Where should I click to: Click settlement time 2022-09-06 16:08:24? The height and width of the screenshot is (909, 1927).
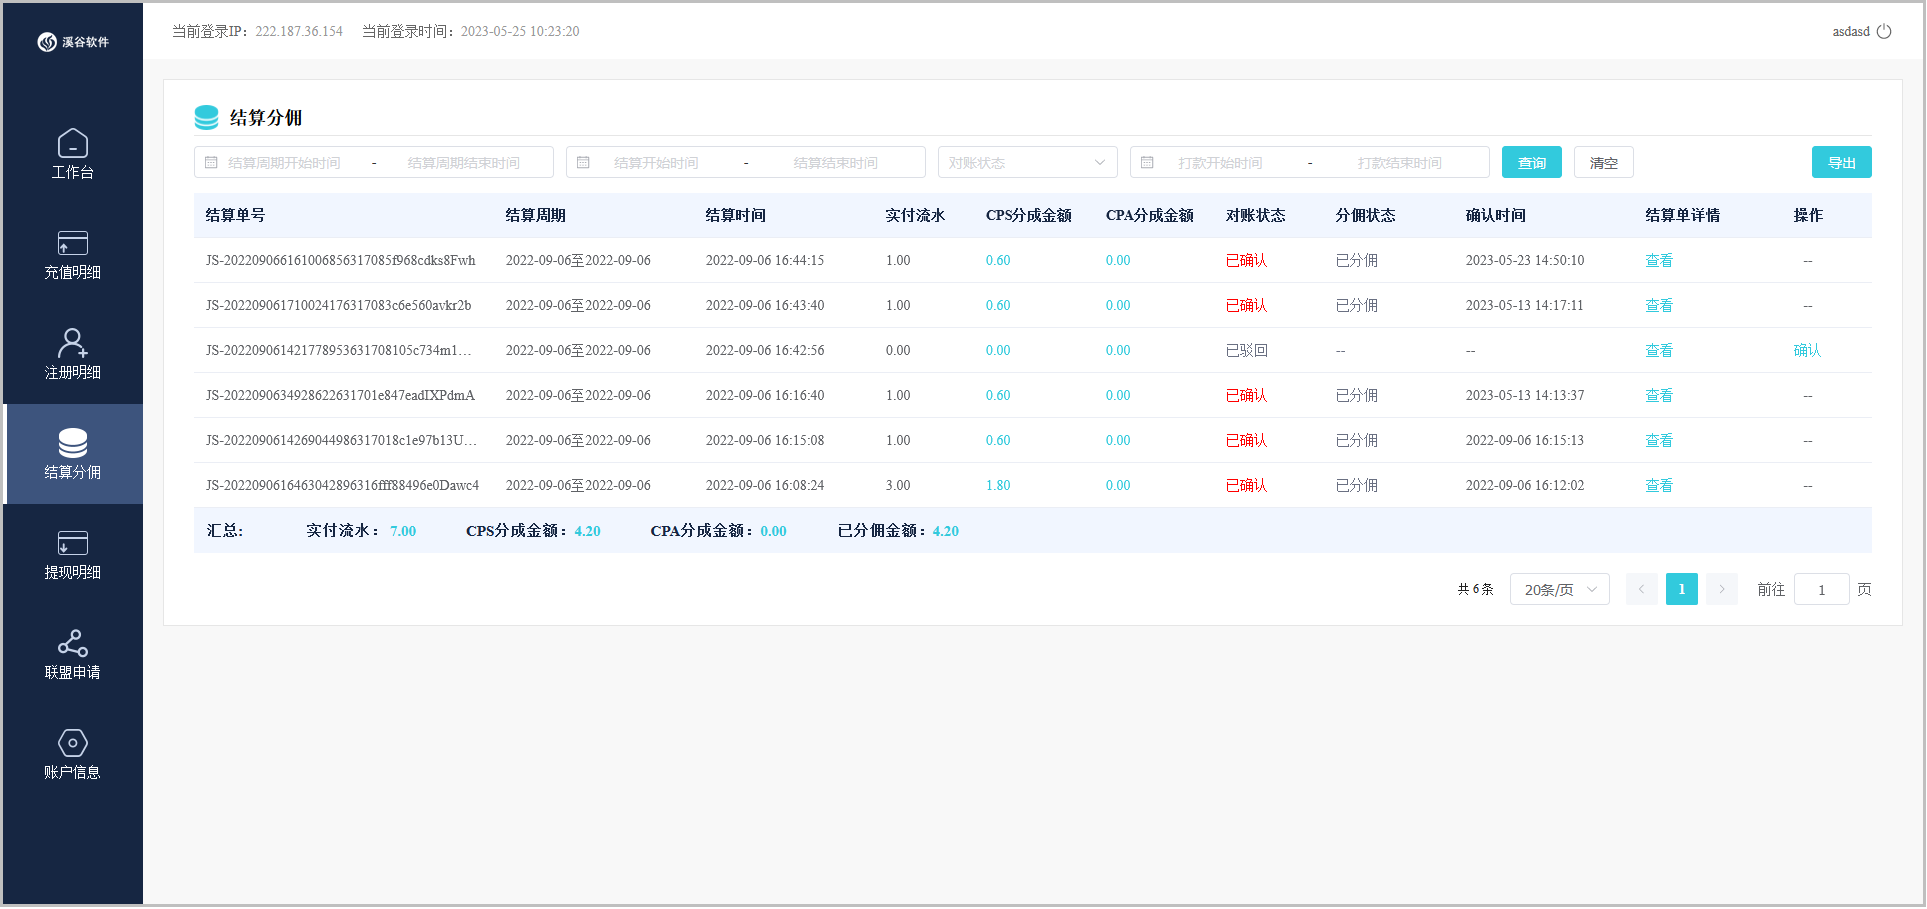[765, 485]
